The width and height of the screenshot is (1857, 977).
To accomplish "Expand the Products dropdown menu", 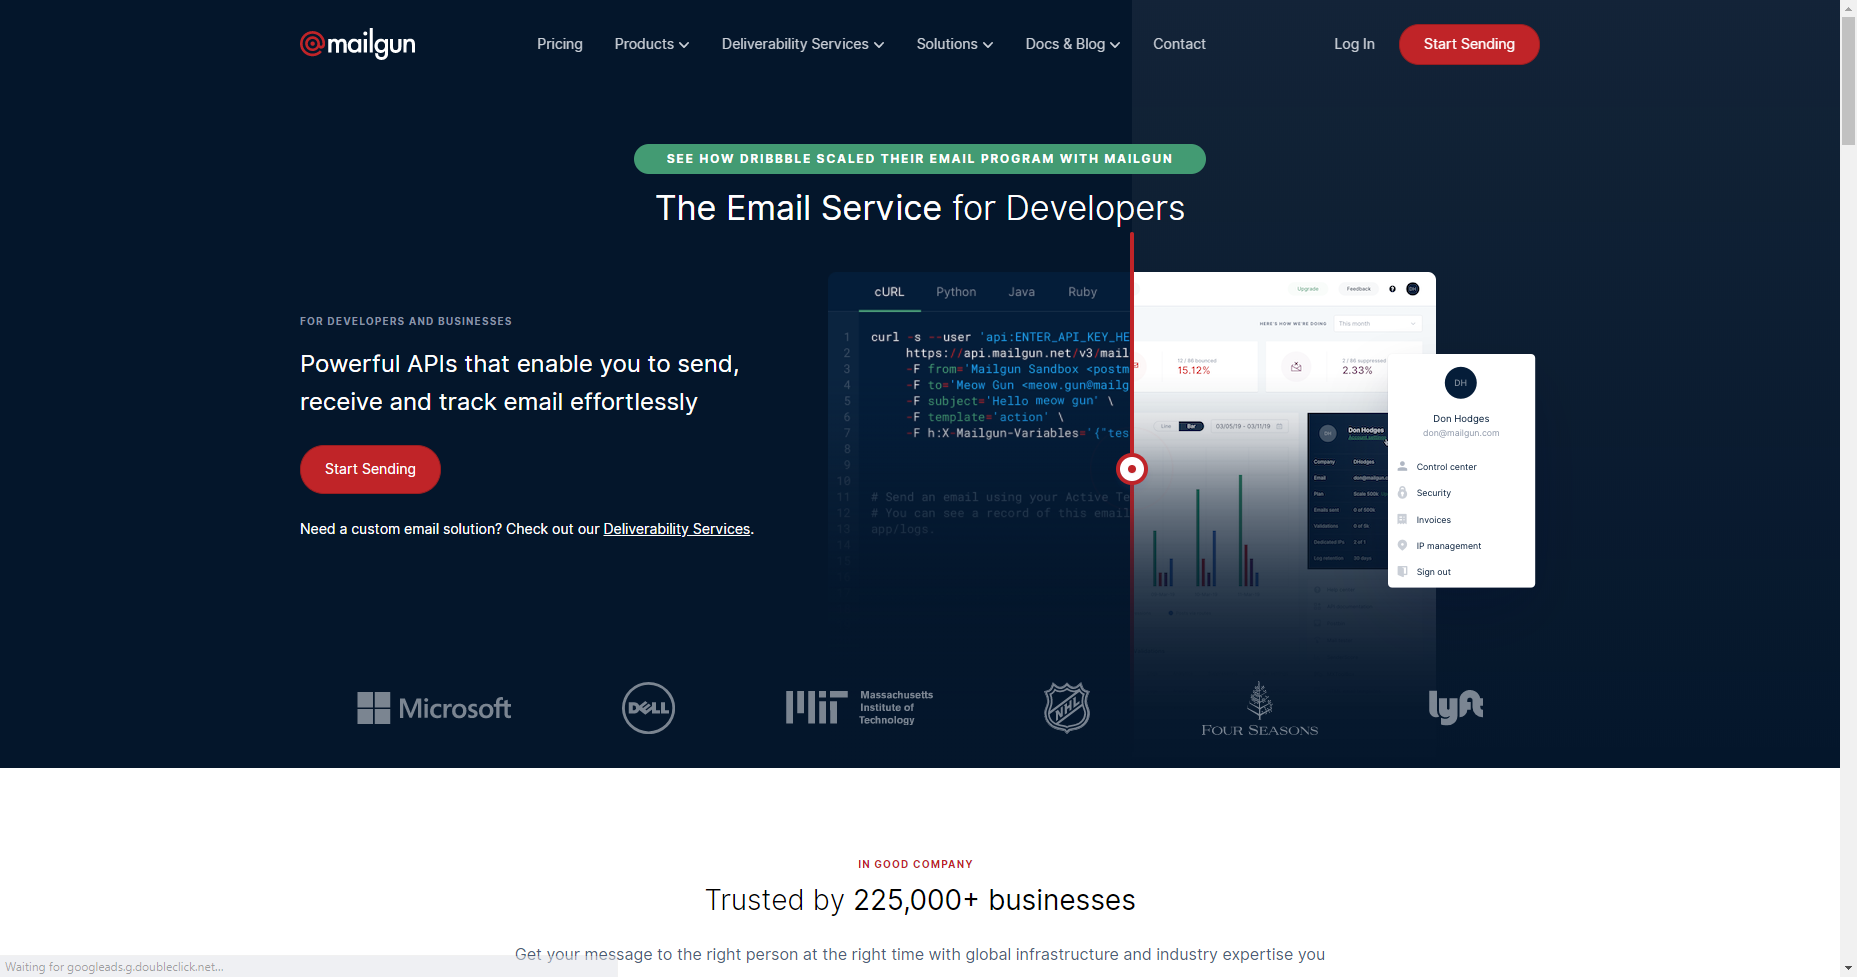I will click(x=652, y=44).
